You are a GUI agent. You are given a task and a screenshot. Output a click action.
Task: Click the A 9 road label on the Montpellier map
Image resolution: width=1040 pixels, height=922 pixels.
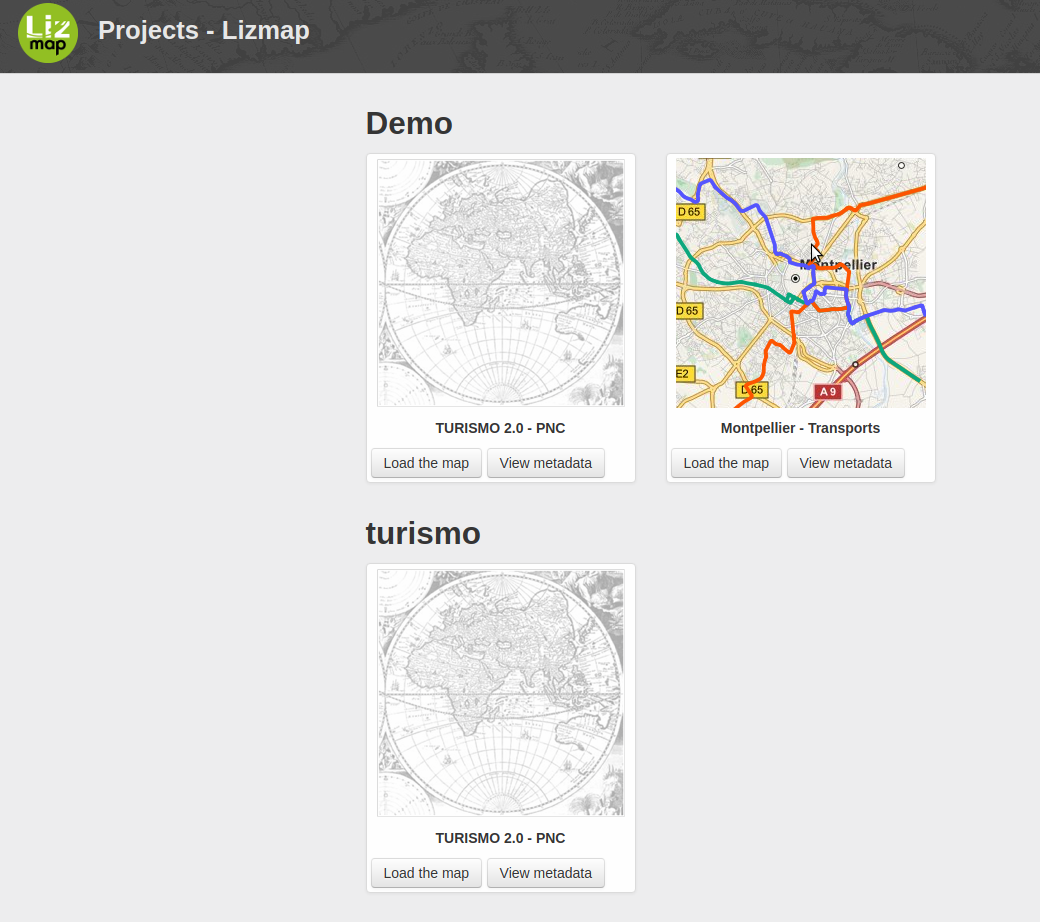[x=828, y=391]
